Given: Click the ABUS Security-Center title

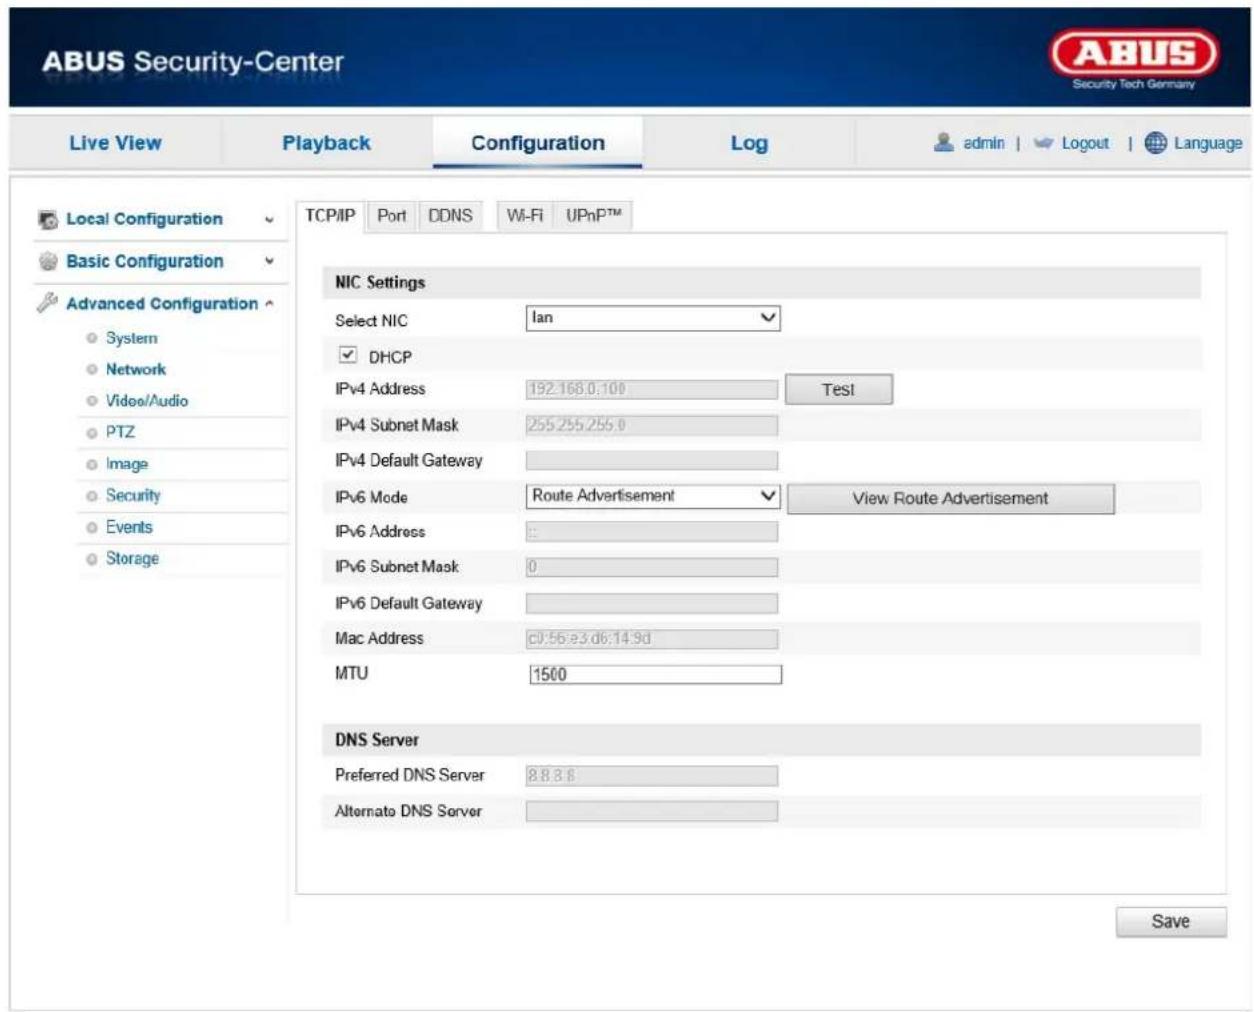Looking at the screenshot, I should pos(193,61).
